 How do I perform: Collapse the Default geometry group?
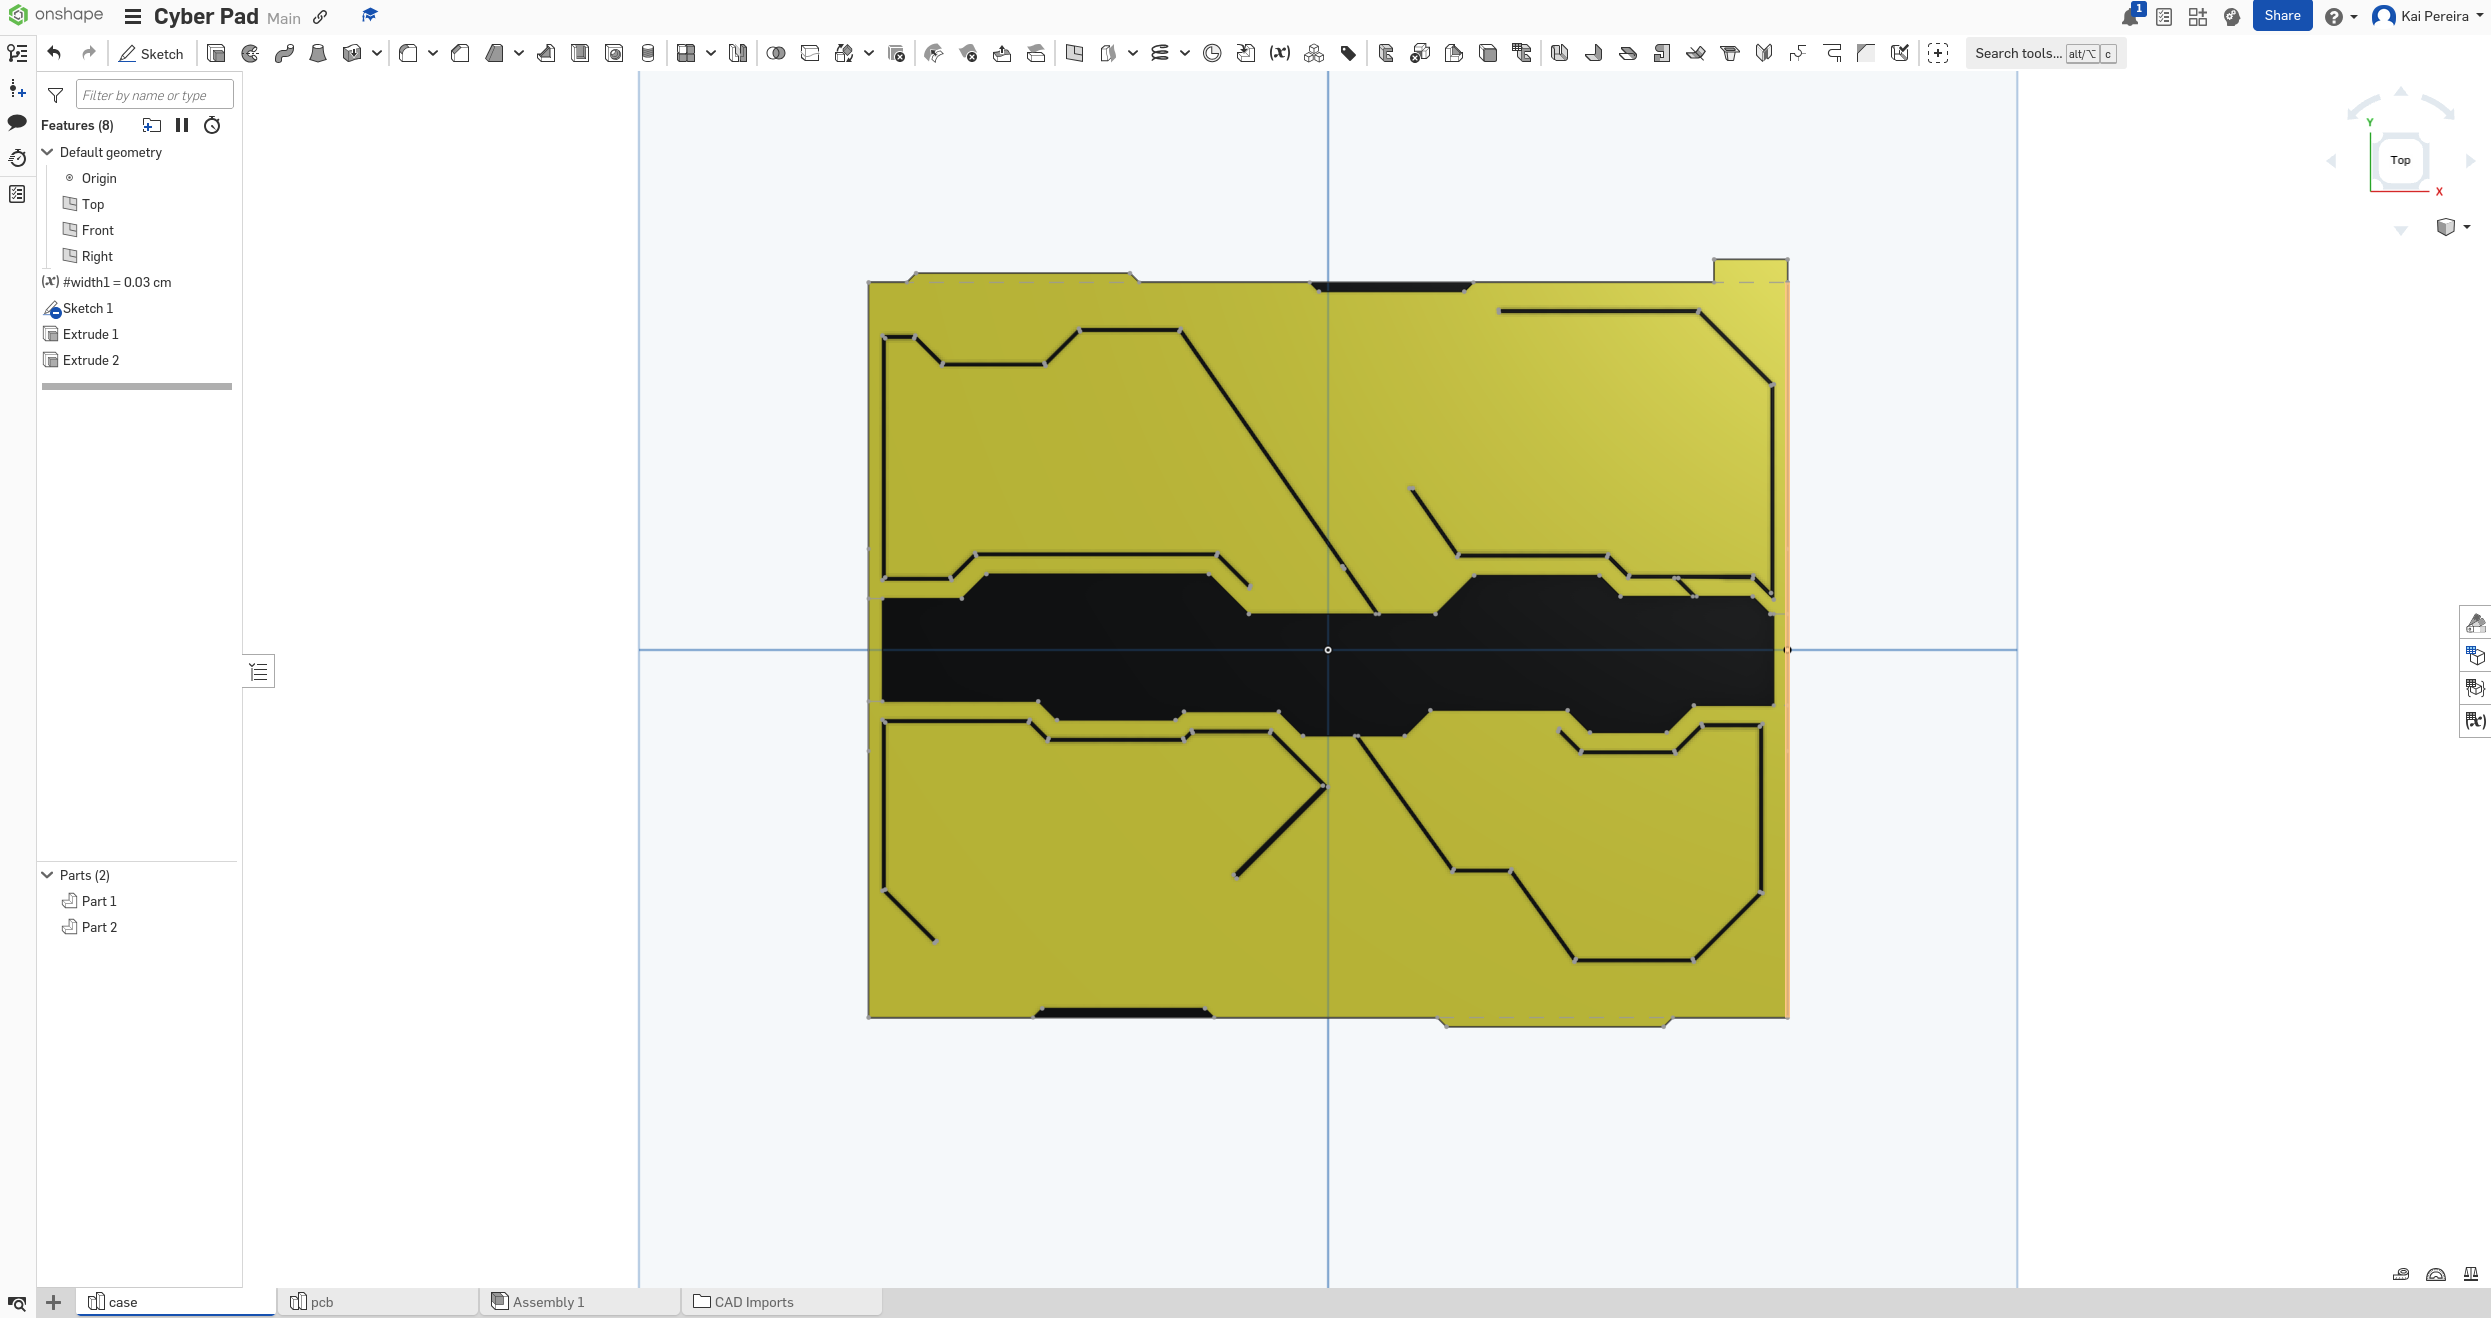click(x=47, y=152)
